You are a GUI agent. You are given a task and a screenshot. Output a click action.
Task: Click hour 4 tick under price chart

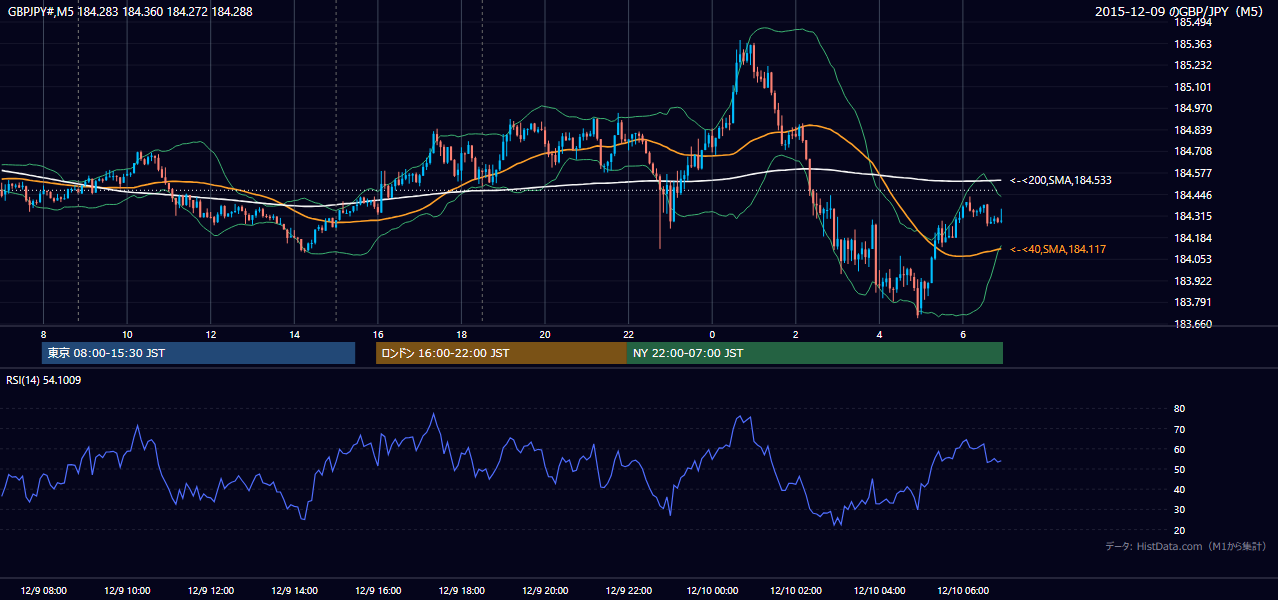[x=879, y=334]
